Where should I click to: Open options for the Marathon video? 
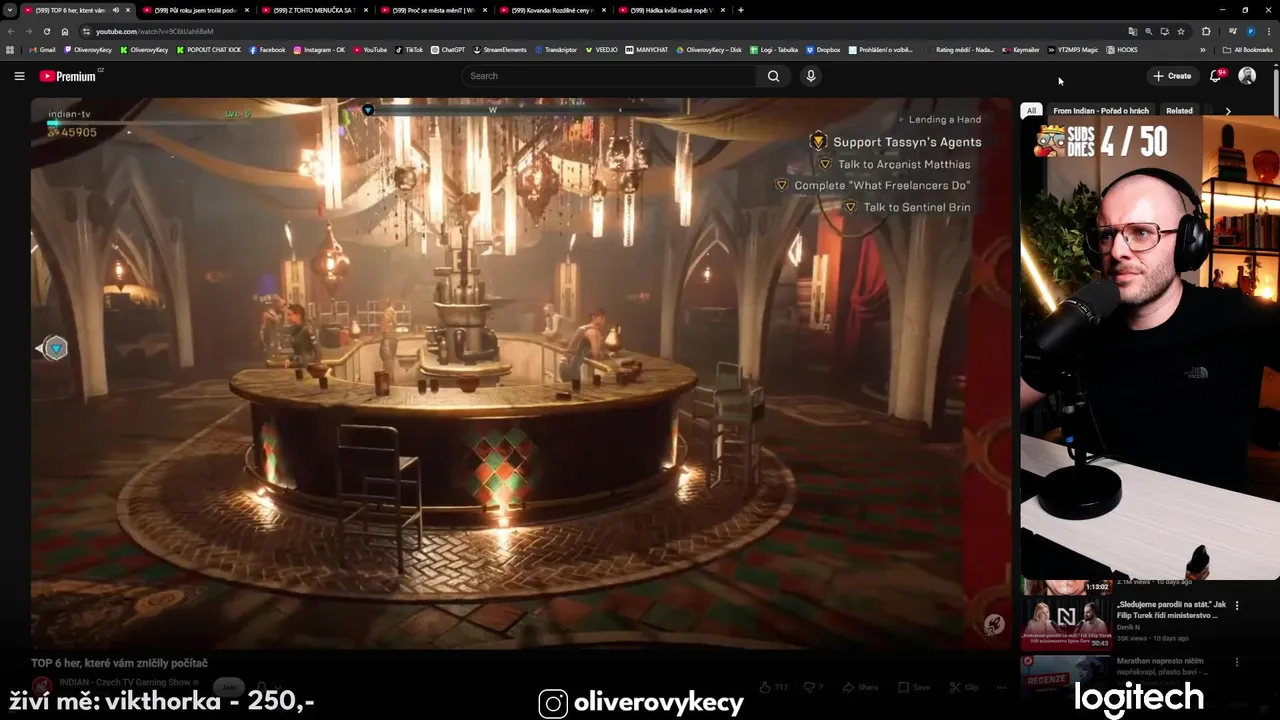[1237, 661]
